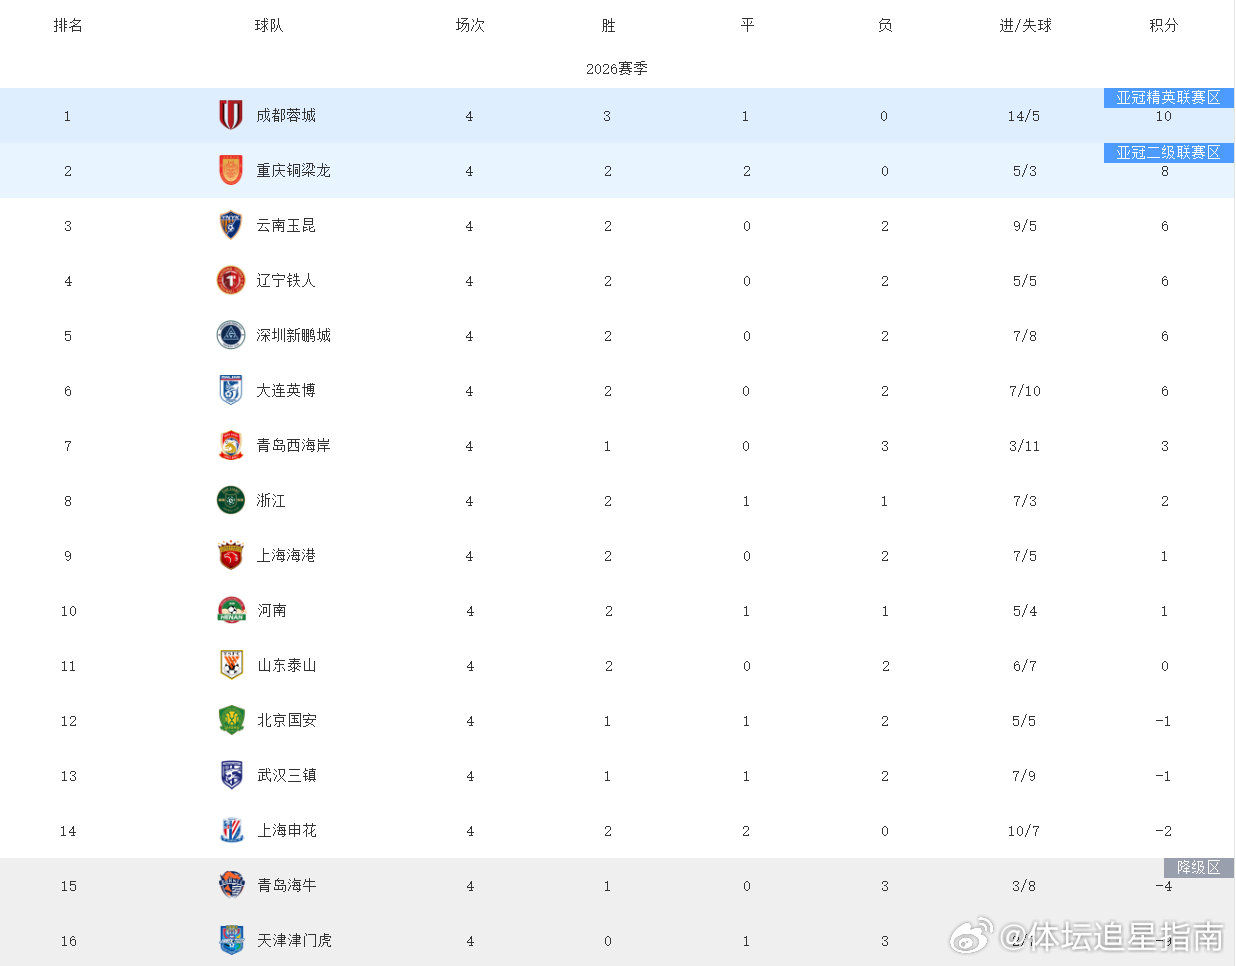Image resolution: width=1236 pixels, height=966 pixels.
Task: Click the 重庆铜梁龙 team logo
Action: (x=231, y=170)
